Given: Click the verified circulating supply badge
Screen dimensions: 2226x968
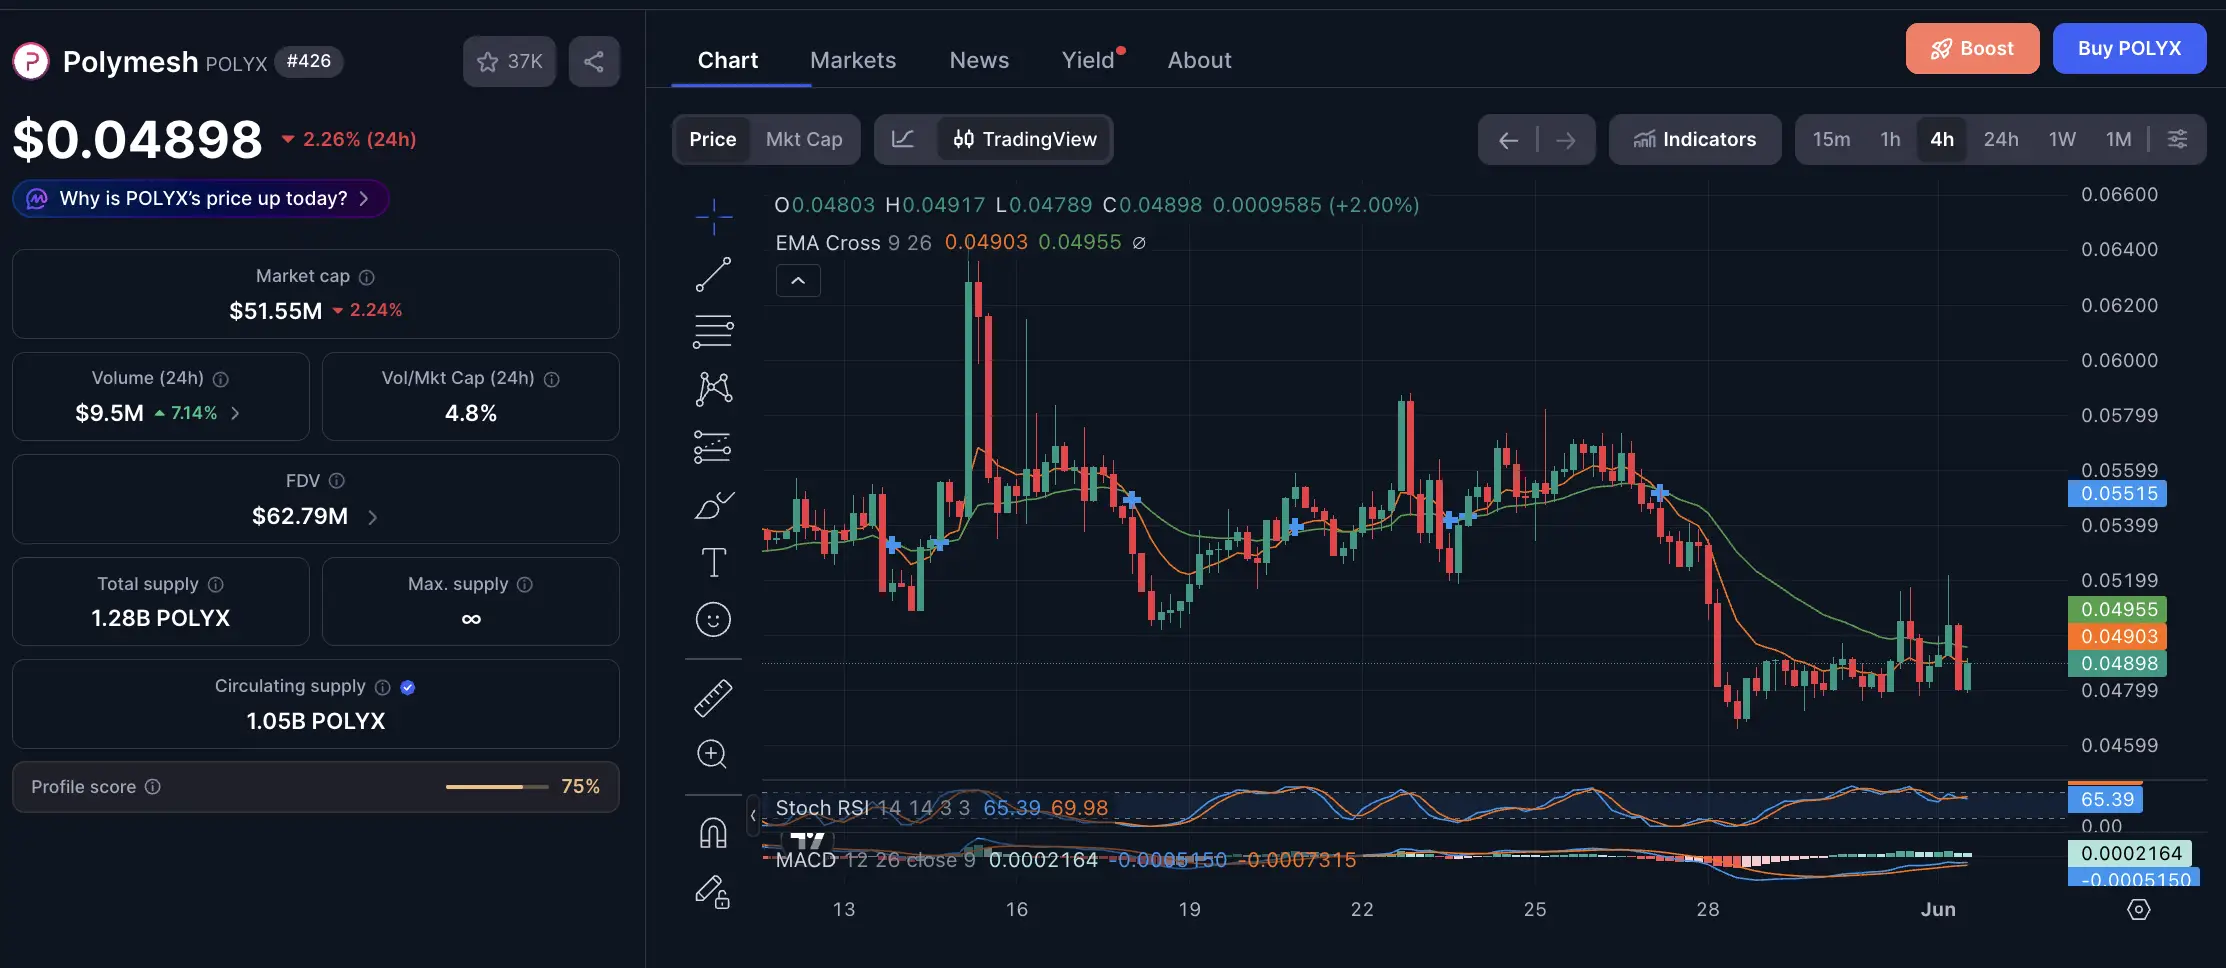Looking at the screenshot, I should pos(407,687).
